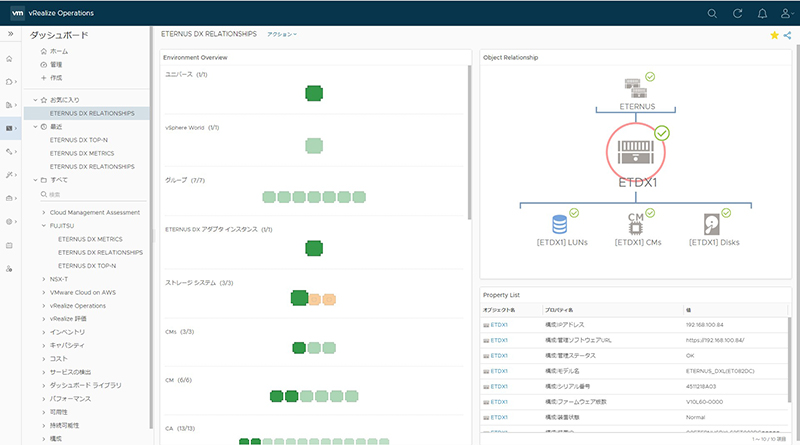Click the share dashboard icon
The width and height of the screenshot is (800, 445).
[x=787, y=35]
